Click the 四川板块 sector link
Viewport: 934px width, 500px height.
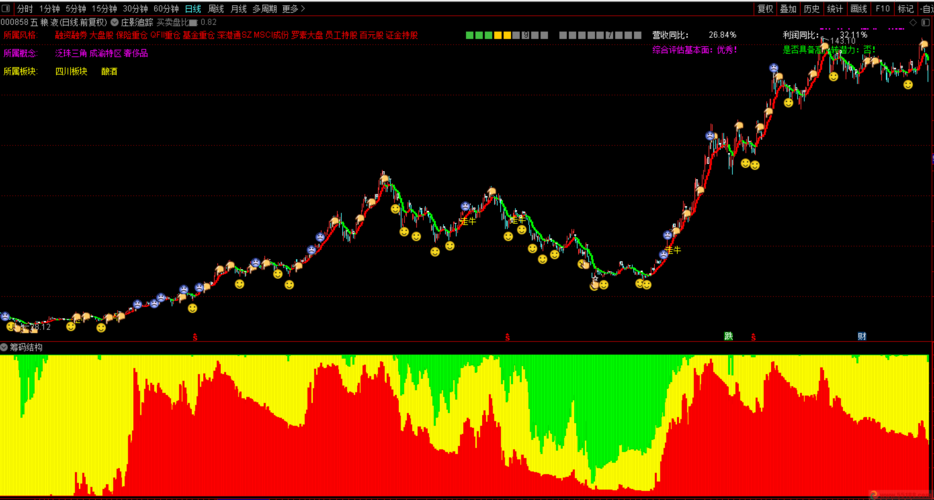pos(71,71)
